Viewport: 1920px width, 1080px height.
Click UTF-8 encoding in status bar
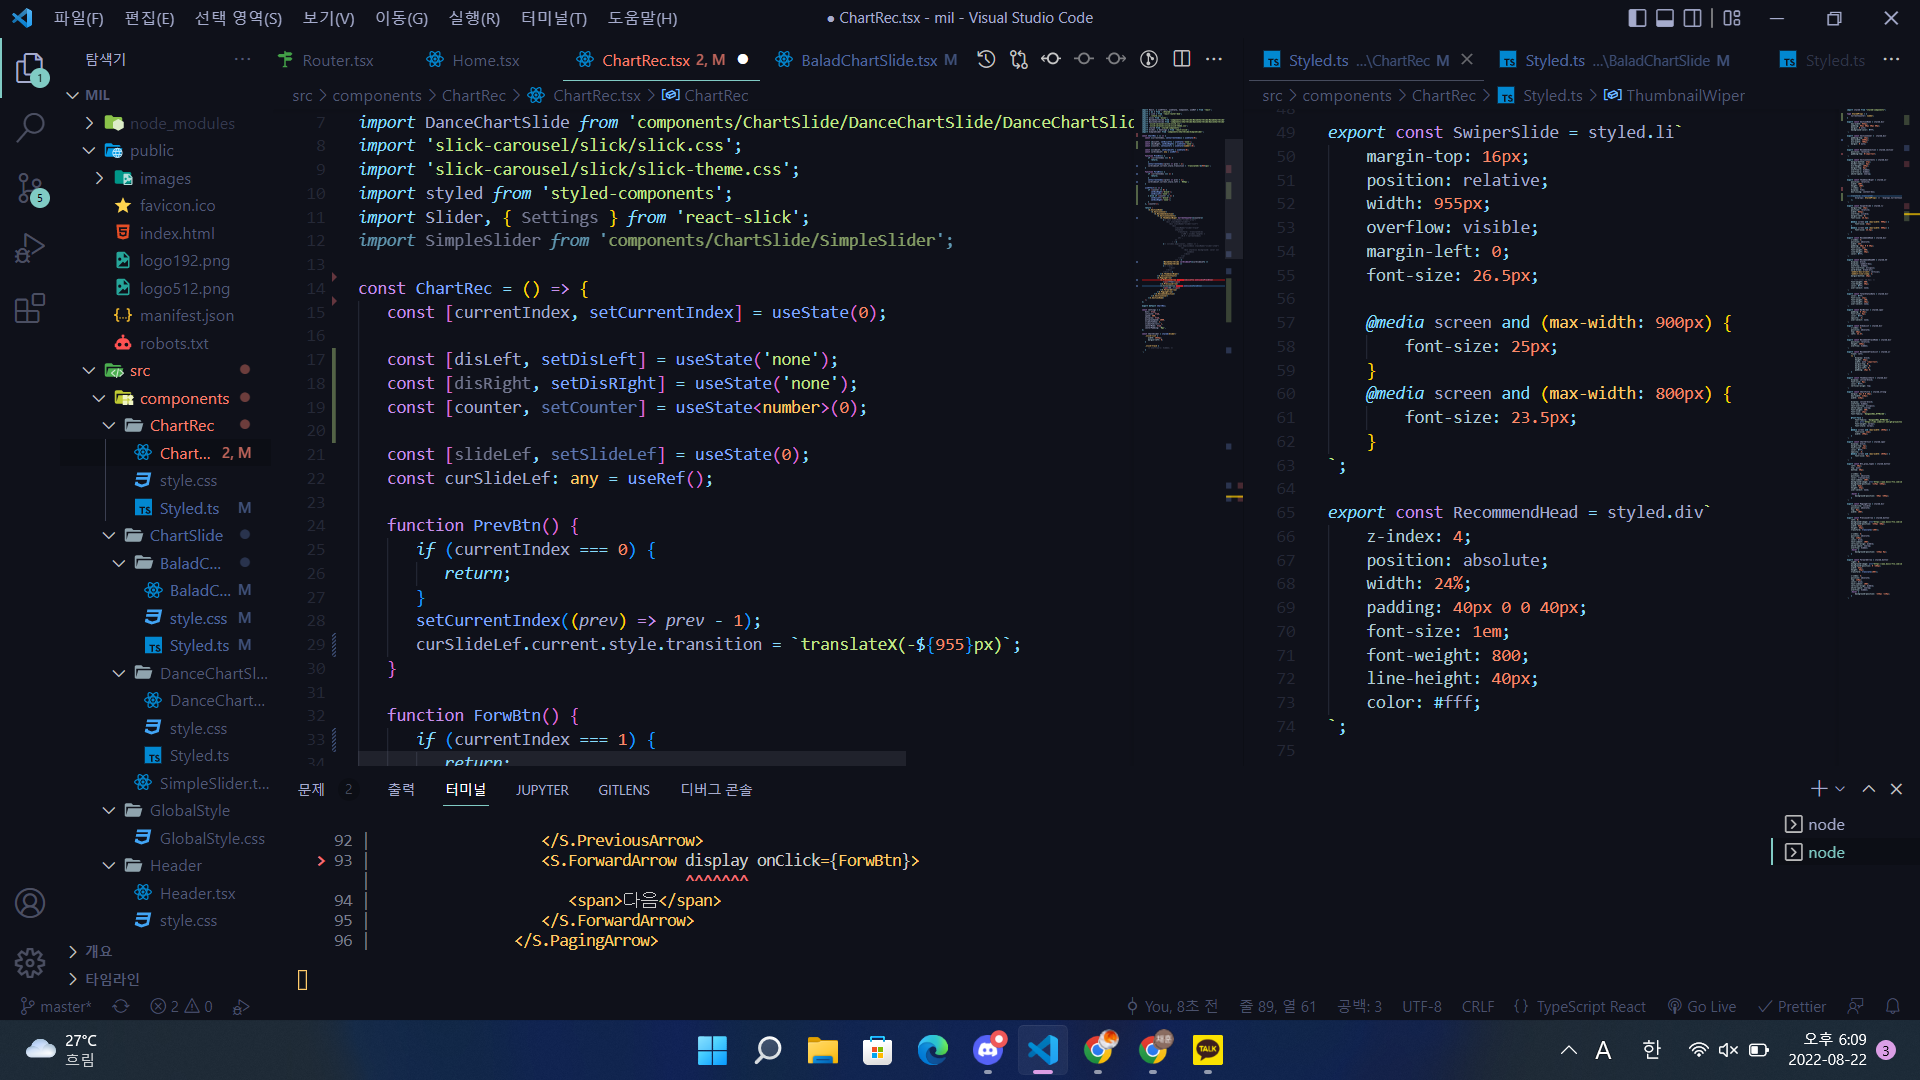(x=1421, y=1006)
